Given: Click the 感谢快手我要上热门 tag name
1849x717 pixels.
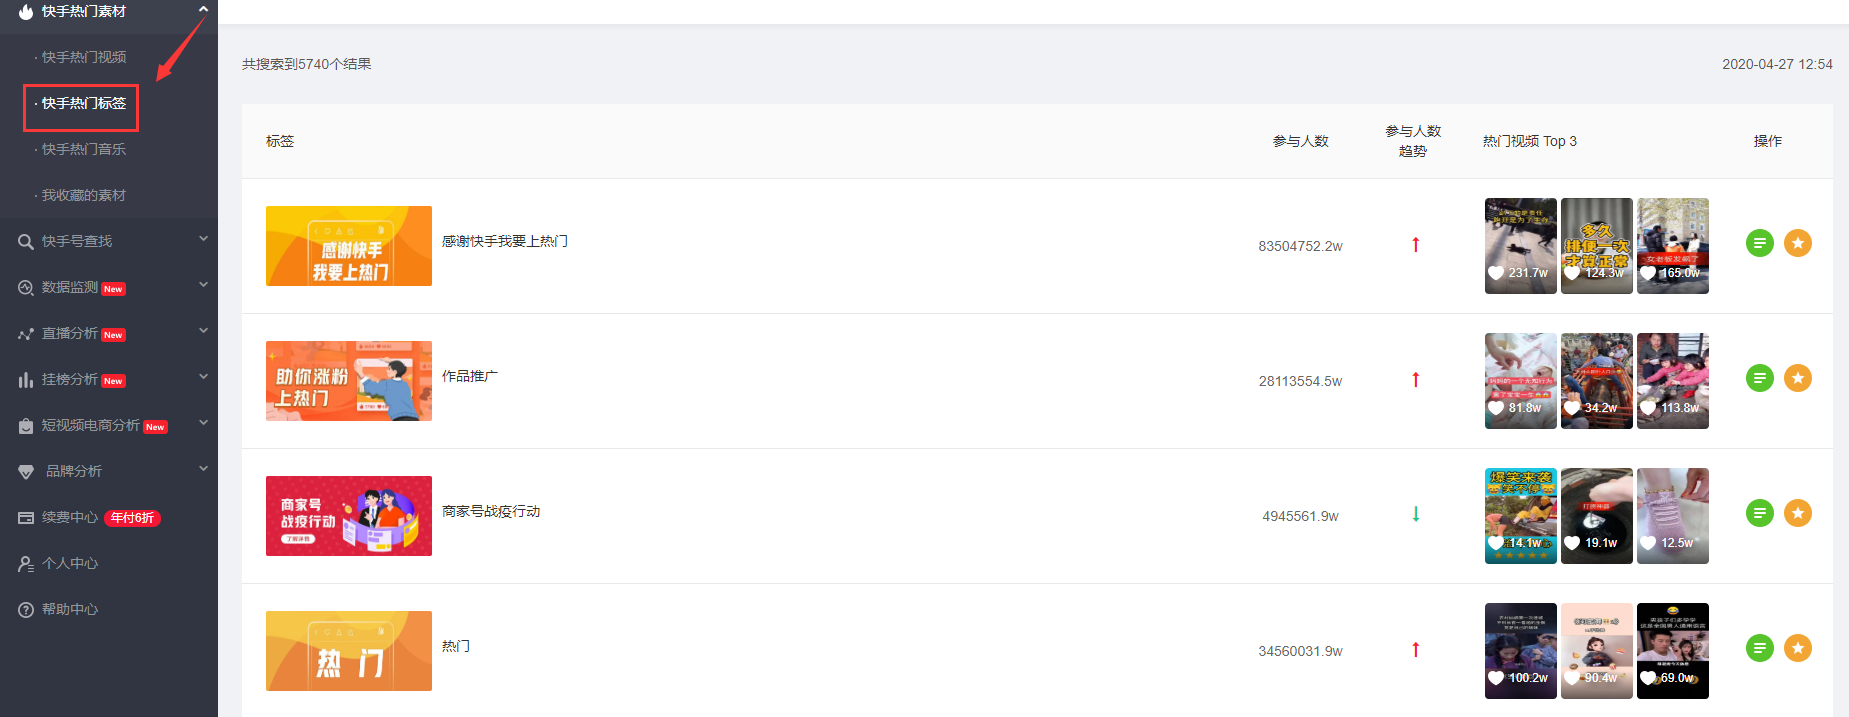Looking at the screenshot, I should [x=505, y=241].
